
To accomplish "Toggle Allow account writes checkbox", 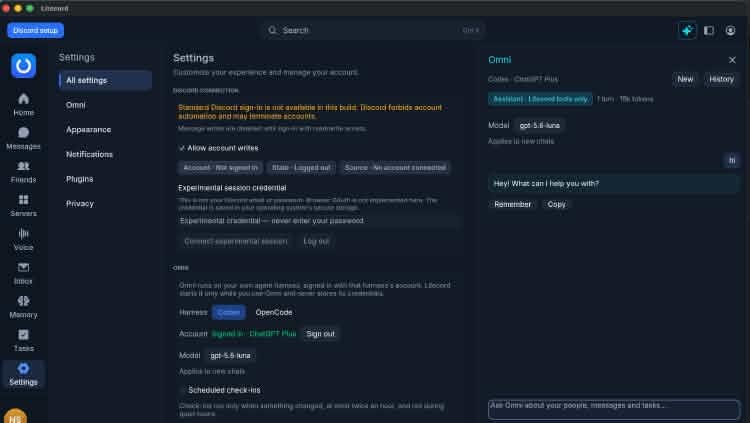I will 182,148.
